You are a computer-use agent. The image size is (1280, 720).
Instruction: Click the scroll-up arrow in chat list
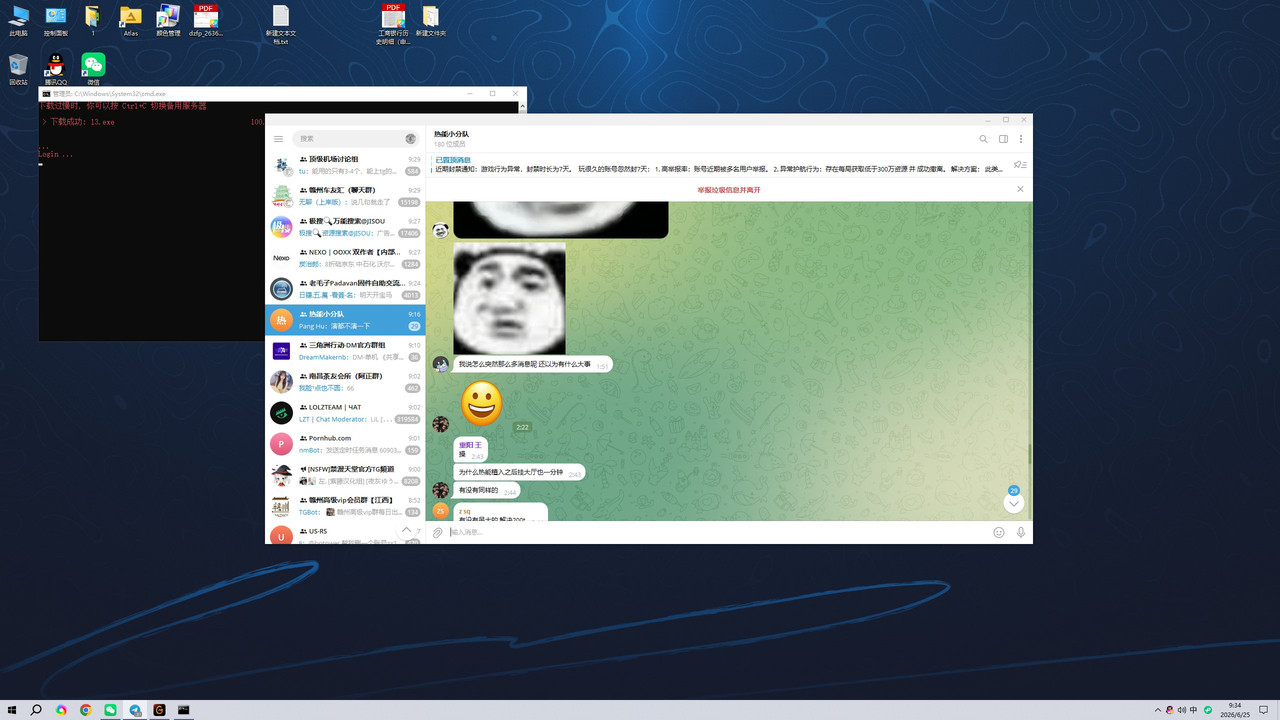click(x=406, y=530)
